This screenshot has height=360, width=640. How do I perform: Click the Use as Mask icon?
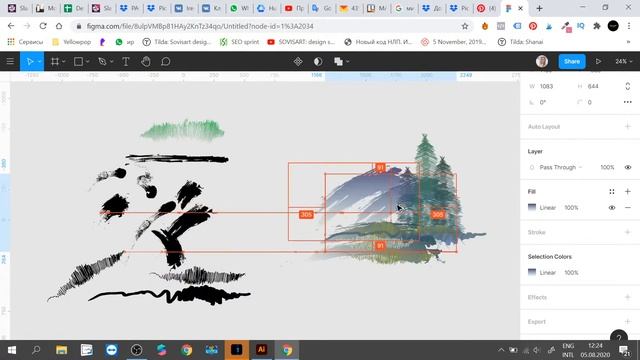click(318, 62)
